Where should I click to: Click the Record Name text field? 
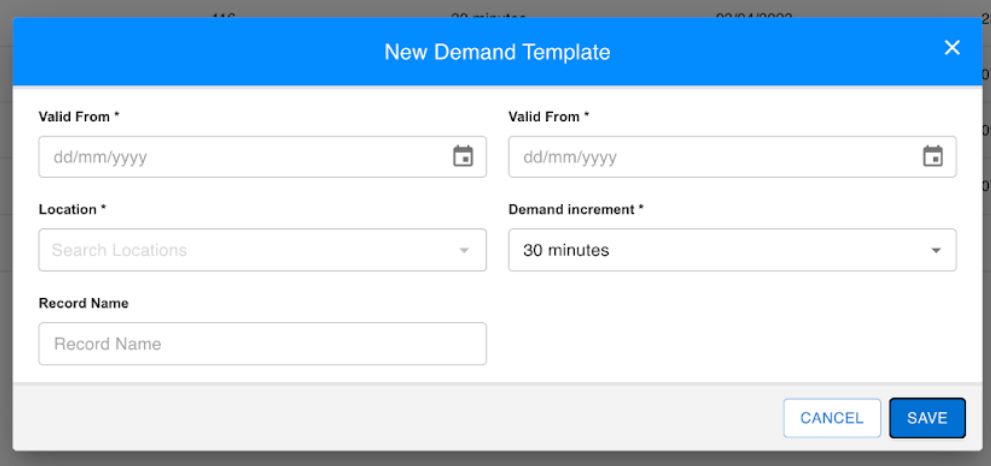pyautogui.click(x=262, y=344)
